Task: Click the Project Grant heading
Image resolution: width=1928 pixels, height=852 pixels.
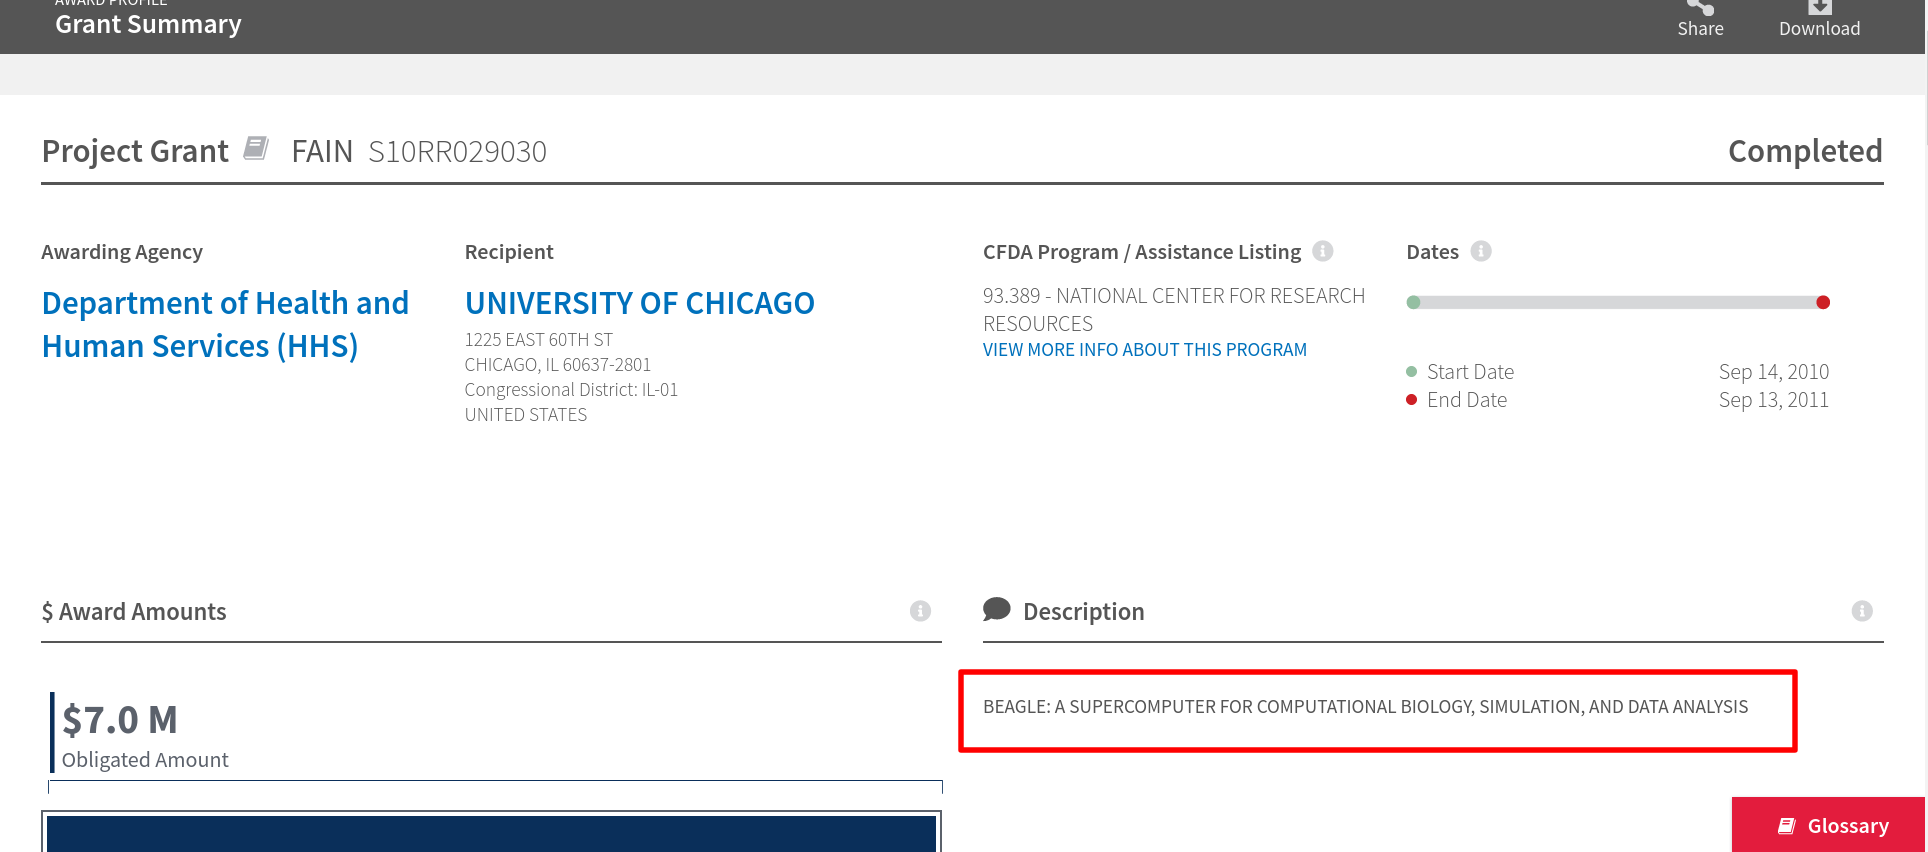Action: click(135, 151)
